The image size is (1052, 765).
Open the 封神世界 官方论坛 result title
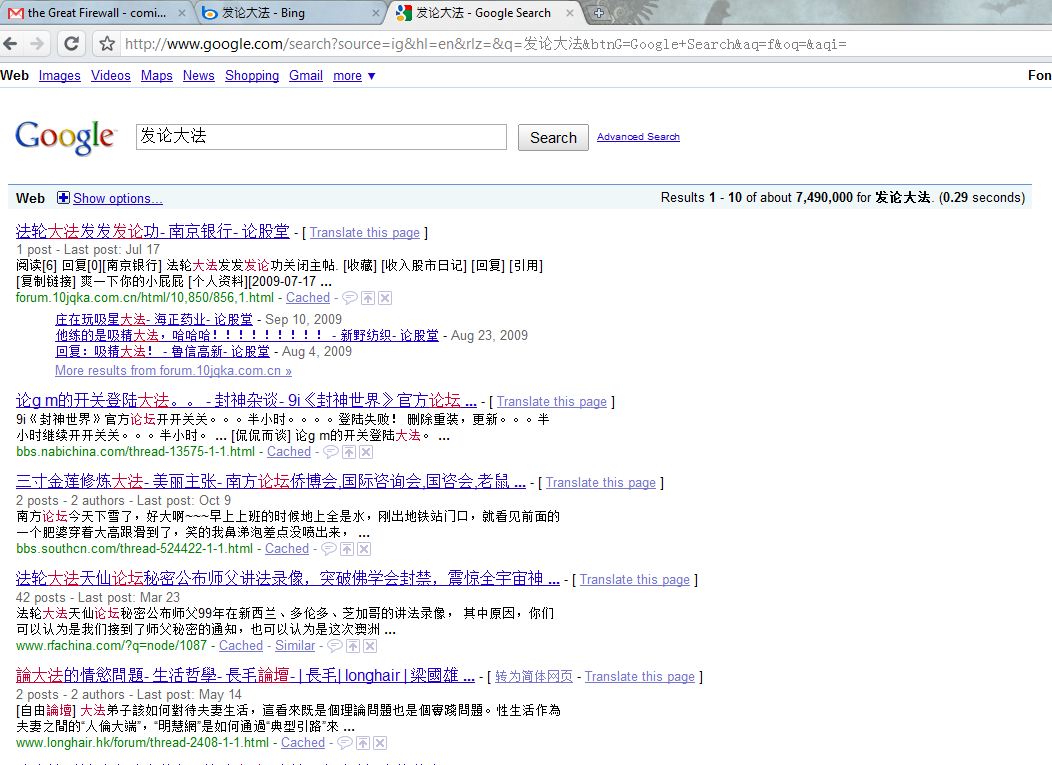tap(246, 401)
